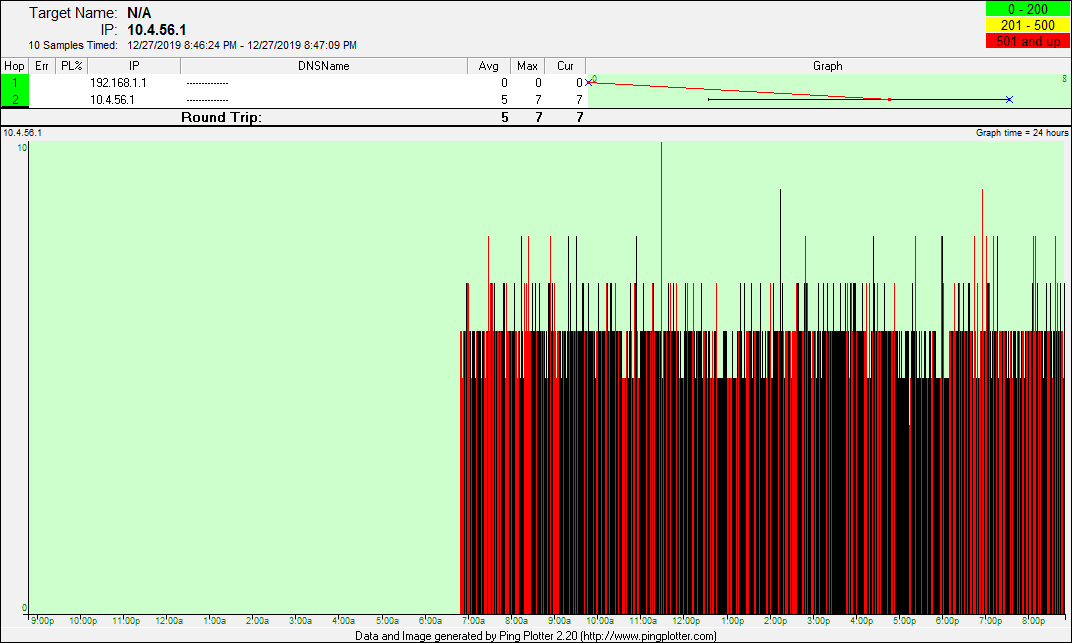Image resolution: width=1072 pixels, height=643 pixels.
Task: Click the green 0 - 200 legend swatch
Action: [x=1027, y=9]
